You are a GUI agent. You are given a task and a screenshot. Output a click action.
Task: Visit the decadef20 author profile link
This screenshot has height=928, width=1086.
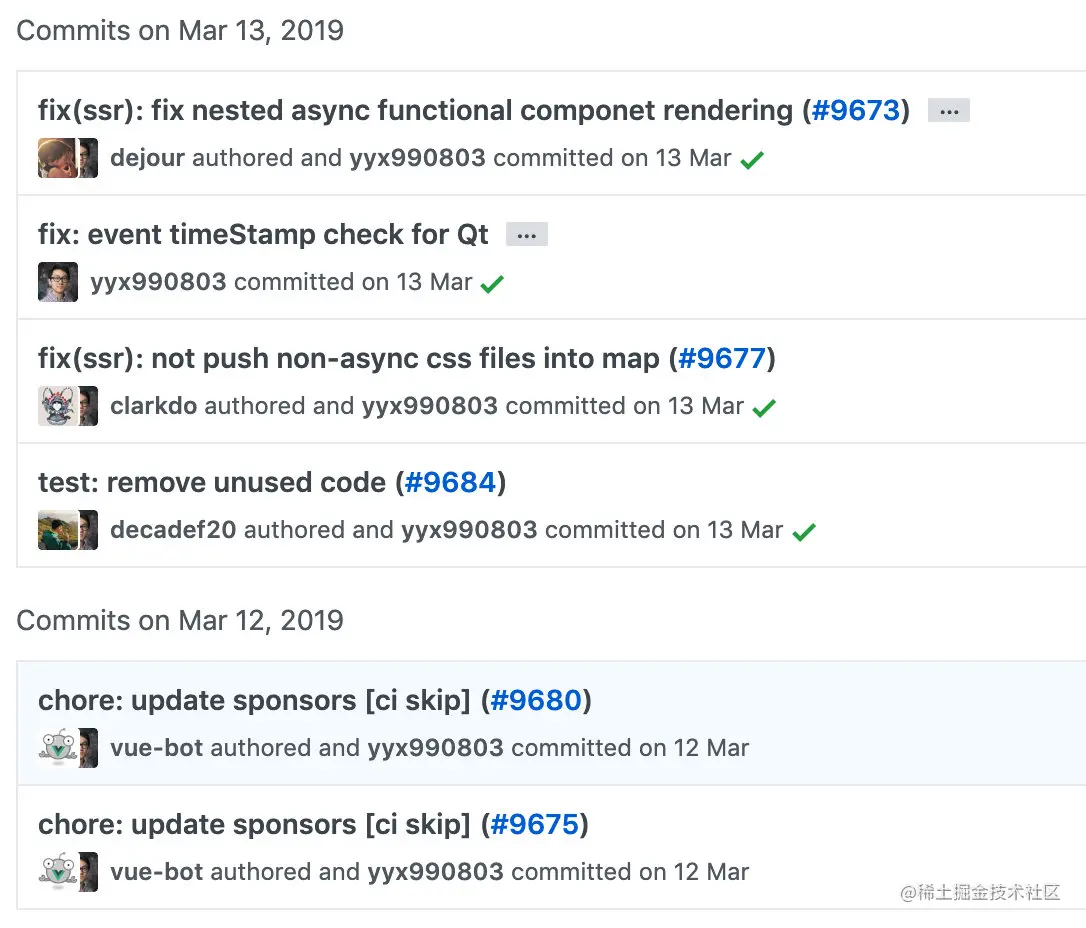(x=173, y=530)
